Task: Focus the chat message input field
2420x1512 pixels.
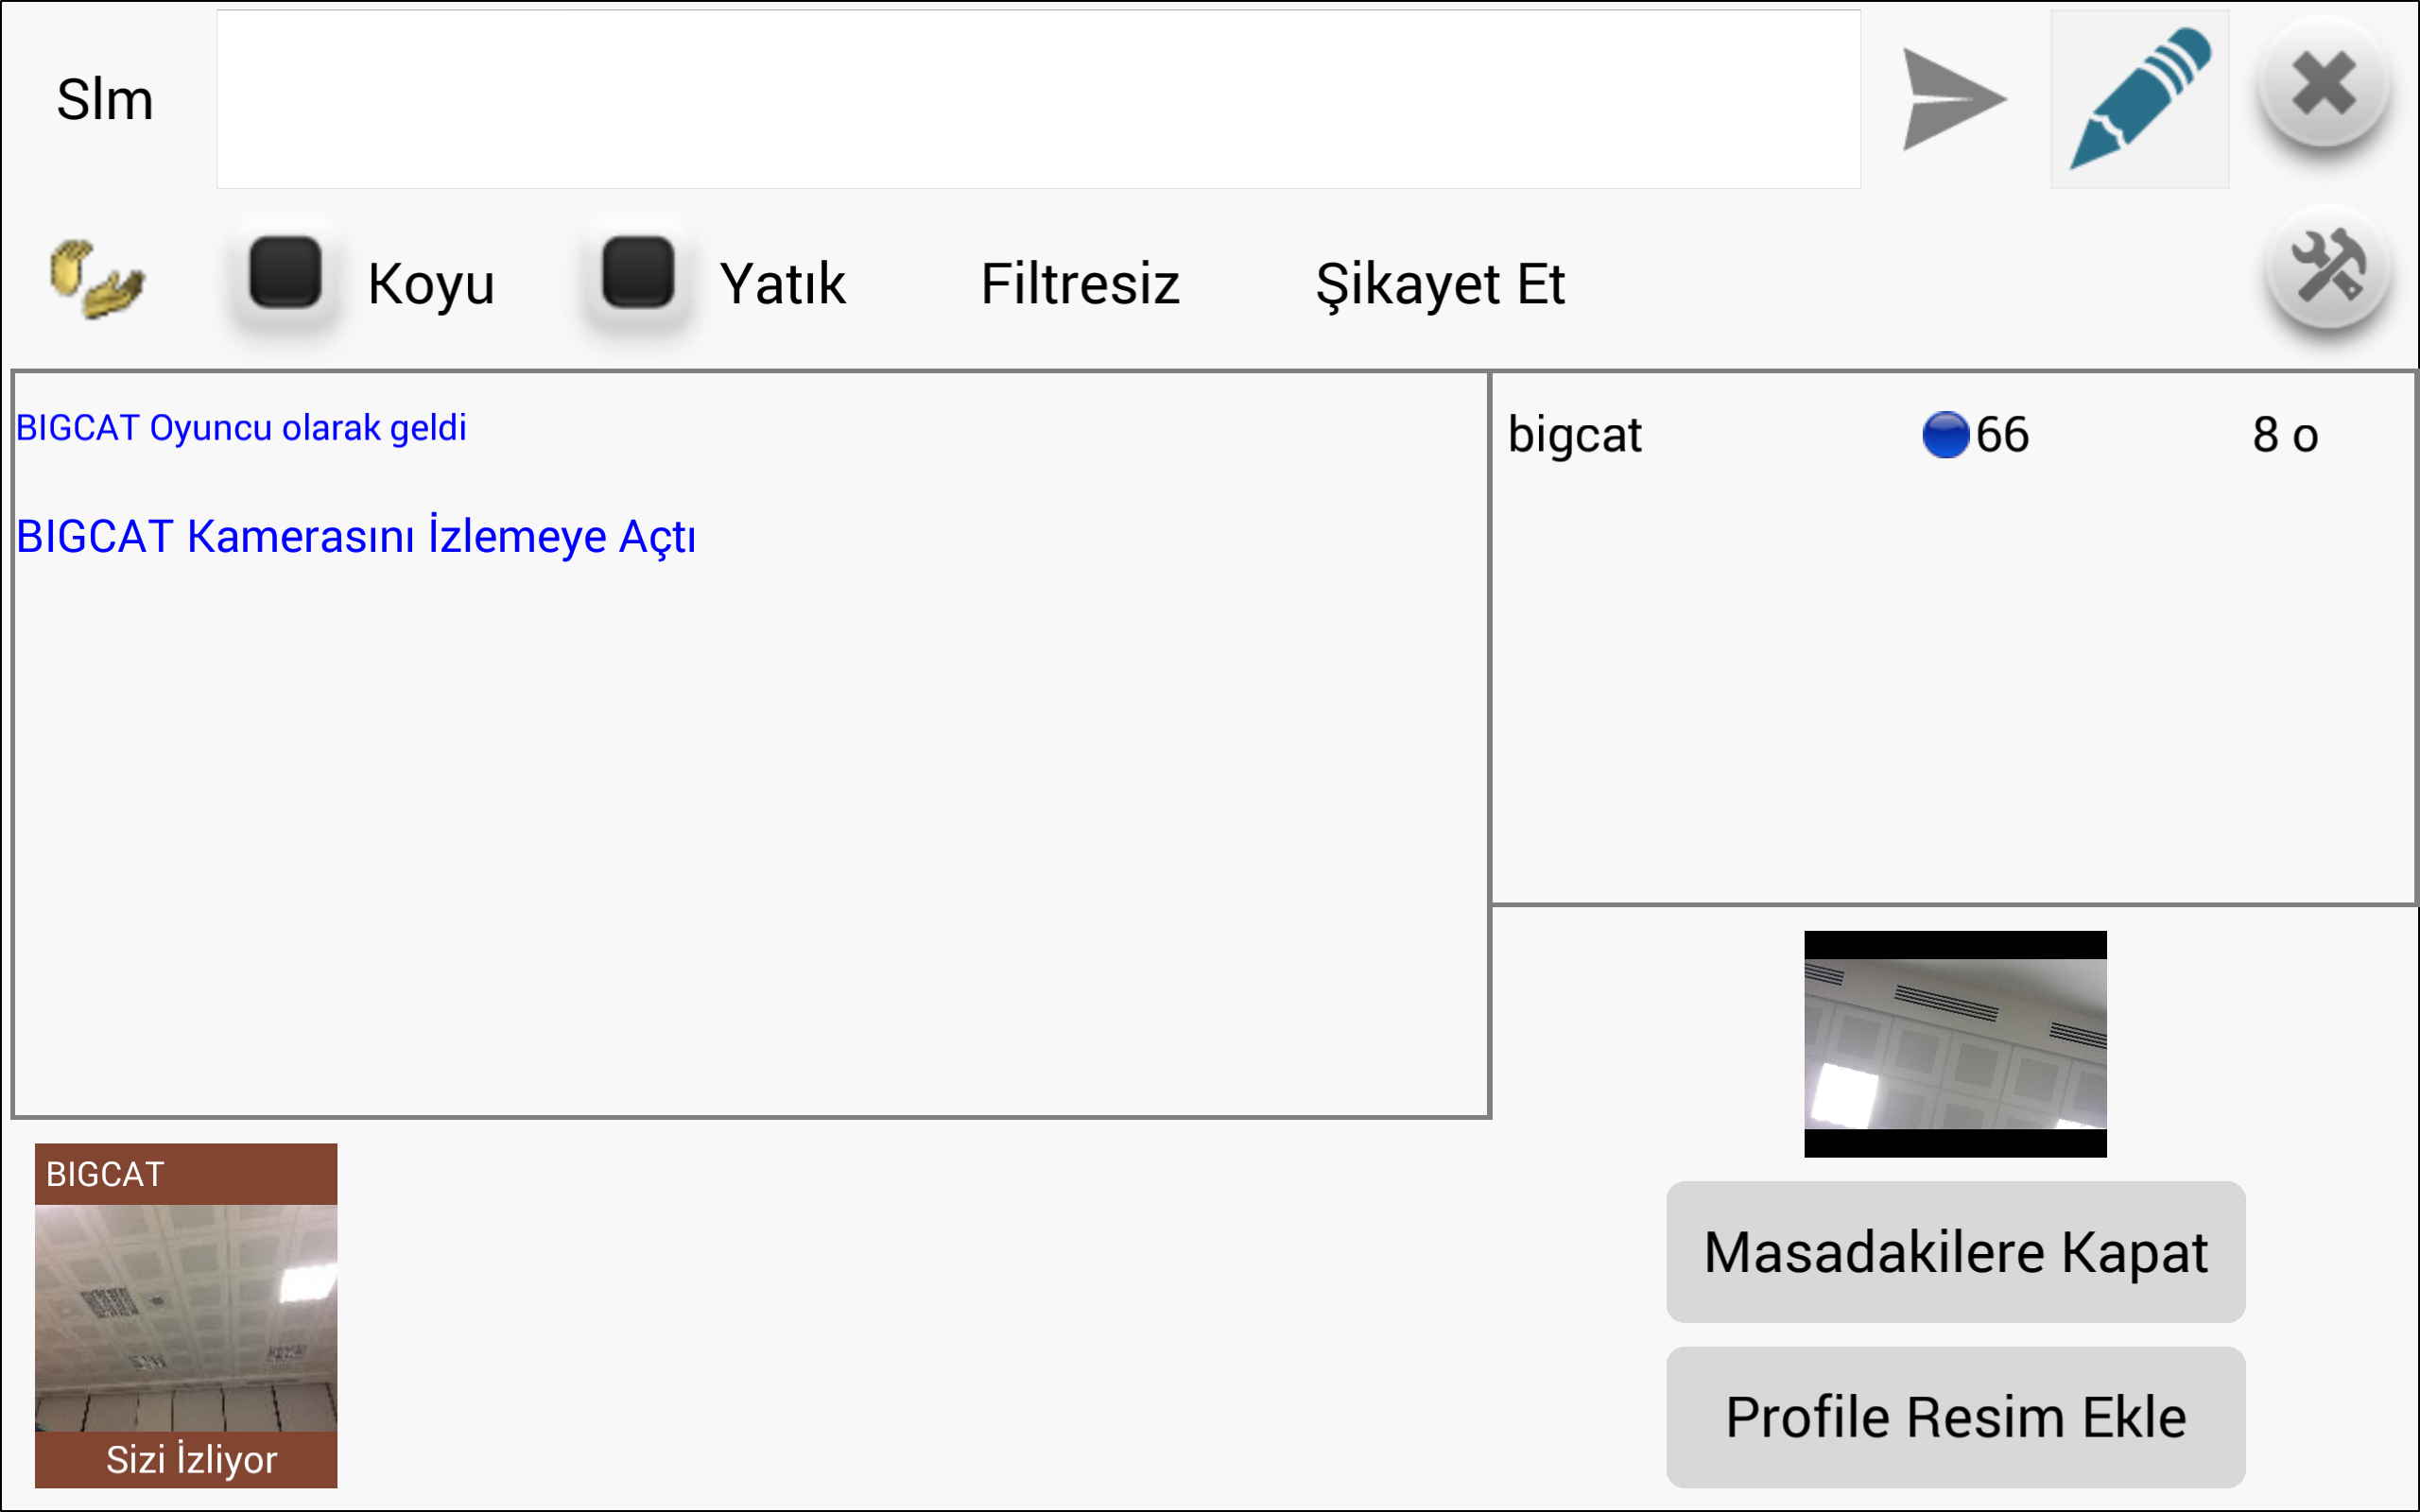Action: pos(1037,100)
